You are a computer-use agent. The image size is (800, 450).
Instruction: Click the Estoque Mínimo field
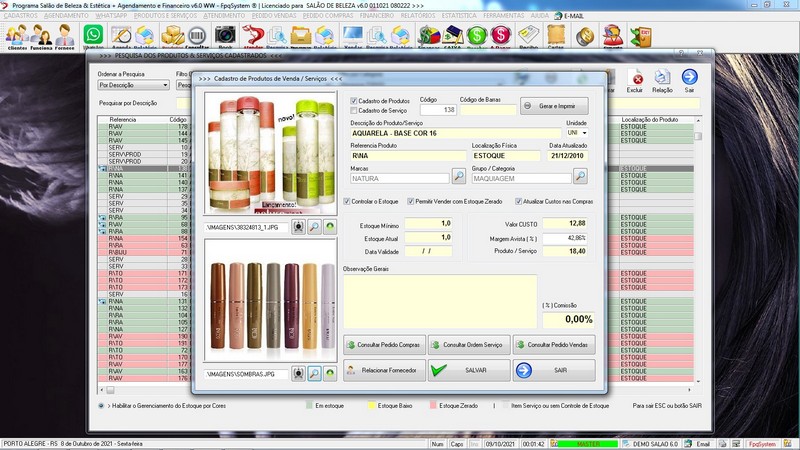click(x=429, y=223)
